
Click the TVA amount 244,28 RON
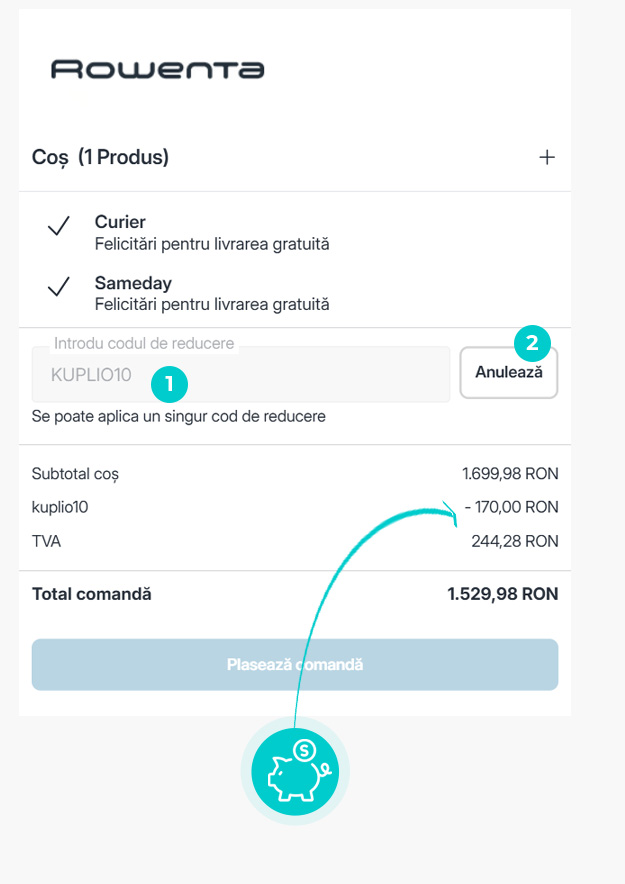tap(514, 541)
